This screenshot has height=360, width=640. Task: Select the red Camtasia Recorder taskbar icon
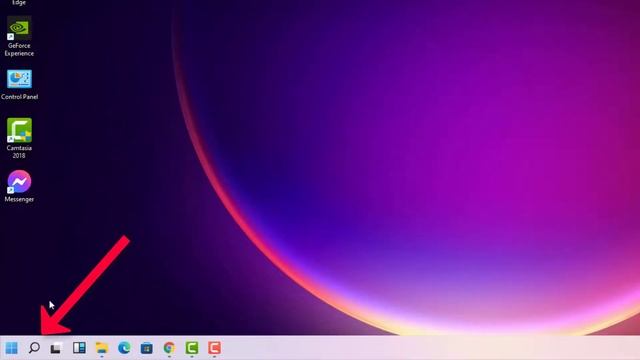(x=214, y=348)
